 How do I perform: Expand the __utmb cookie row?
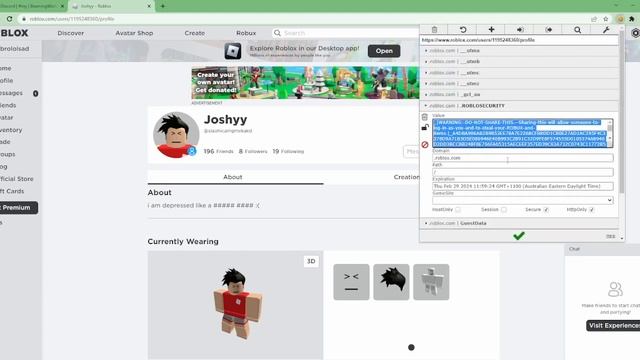(519, 62)
